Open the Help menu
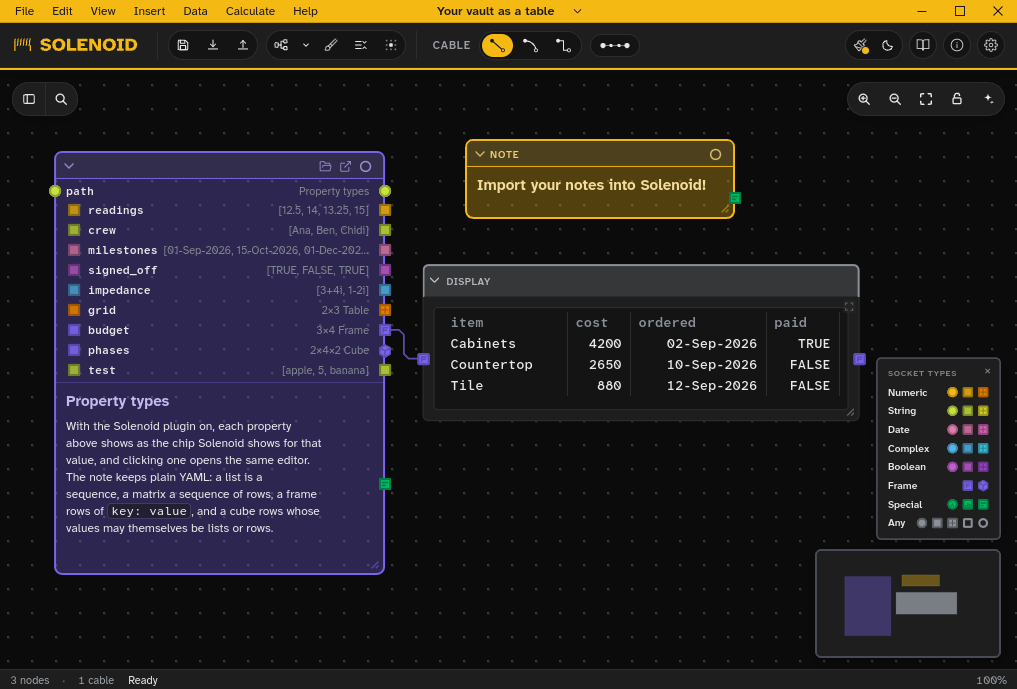Image resolution: width=1017 pixels, height=689 pixels. click(x=305, y=11)
